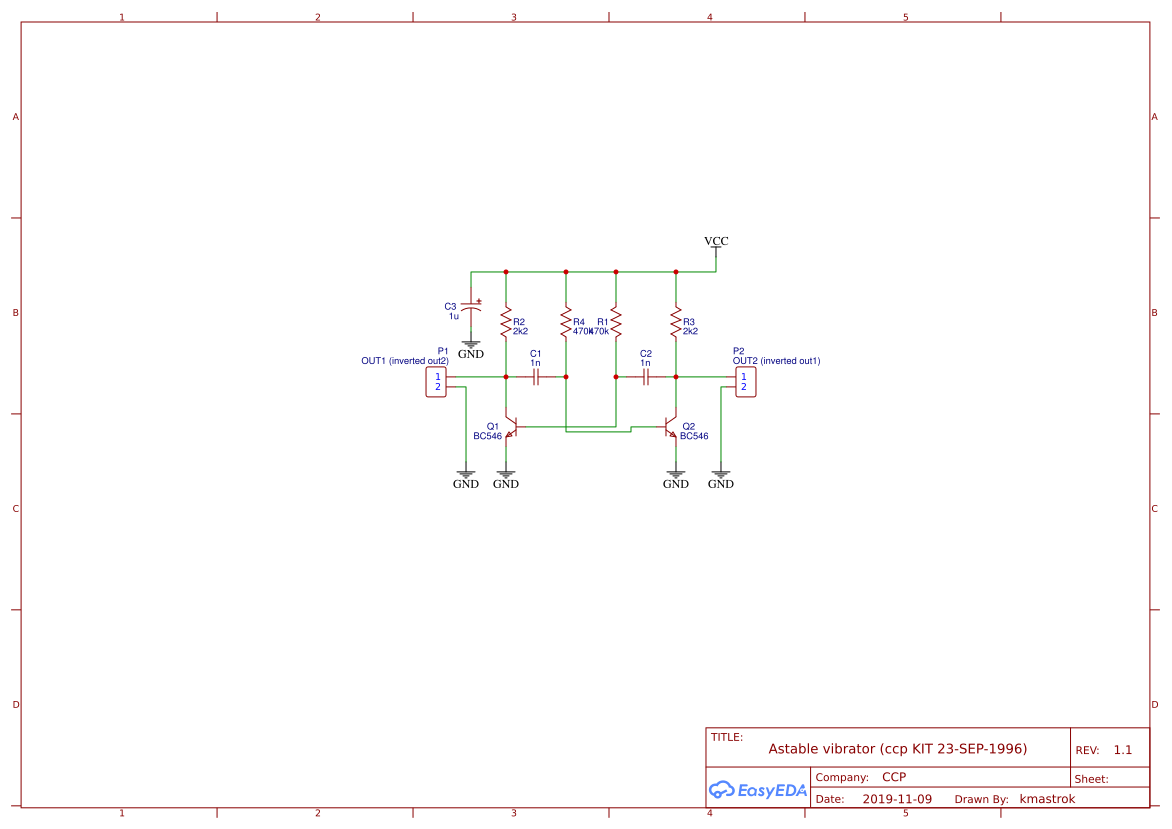1172x829 pixels.
Task: Select the Q1 BC546 transistor symbol
Action: pyautogui.click(x=515, y=428)
